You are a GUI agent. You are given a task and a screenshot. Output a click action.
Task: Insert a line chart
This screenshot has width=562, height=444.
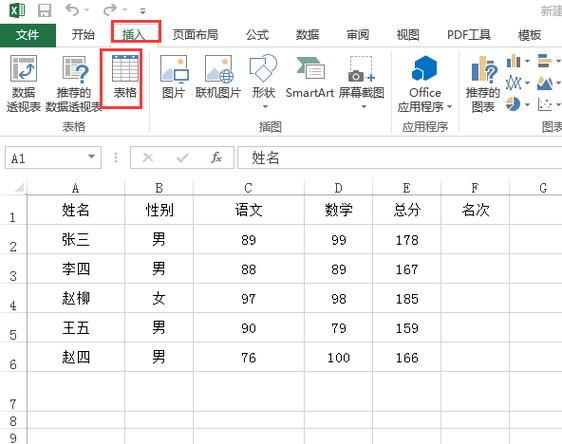click(x=514, y=83)
